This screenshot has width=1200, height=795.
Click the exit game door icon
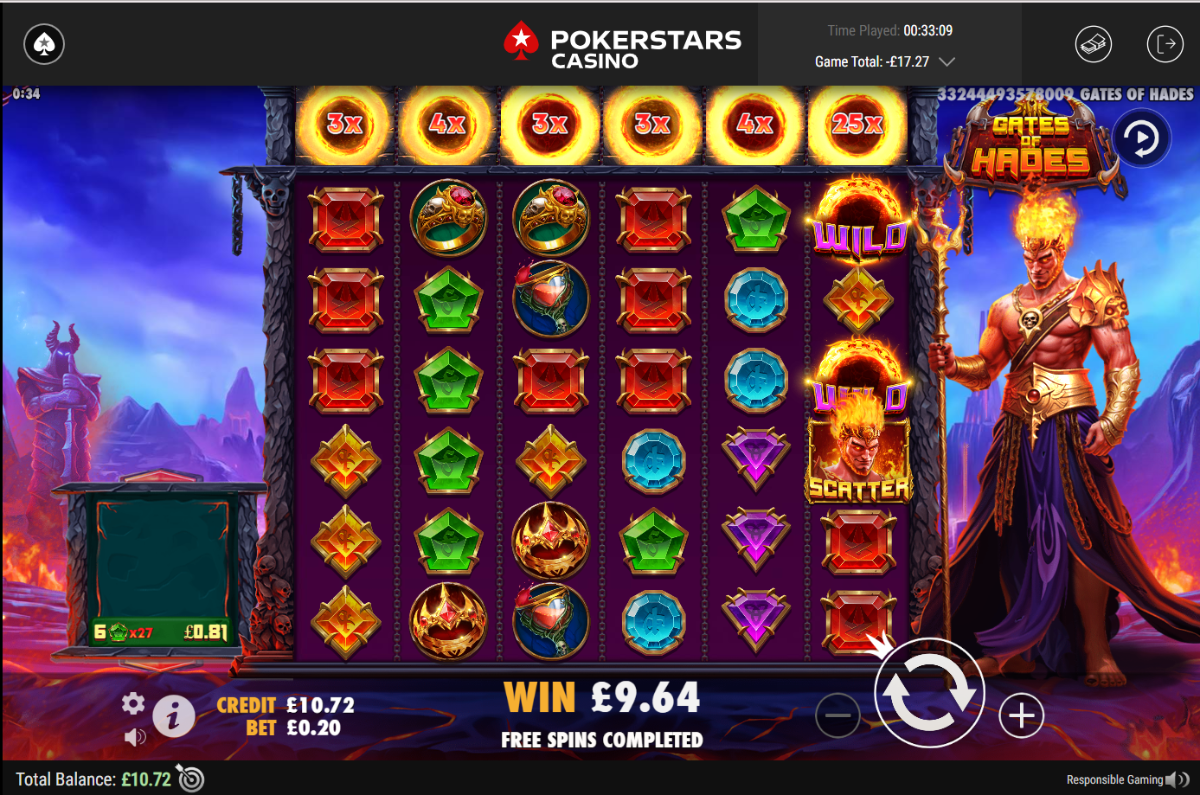click(1164, 44)
